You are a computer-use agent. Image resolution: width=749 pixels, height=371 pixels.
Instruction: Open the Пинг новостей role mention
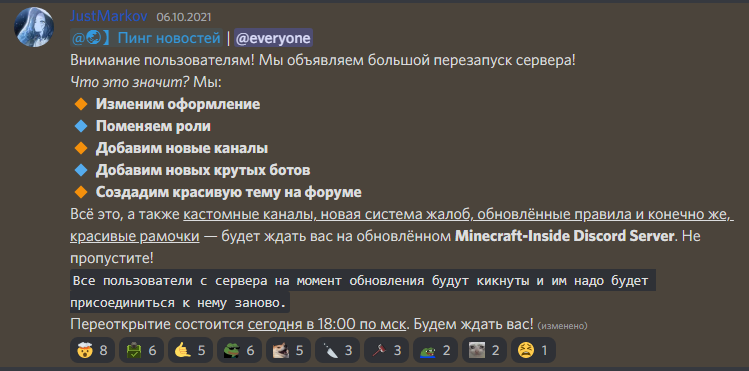(x=146, y=38)
